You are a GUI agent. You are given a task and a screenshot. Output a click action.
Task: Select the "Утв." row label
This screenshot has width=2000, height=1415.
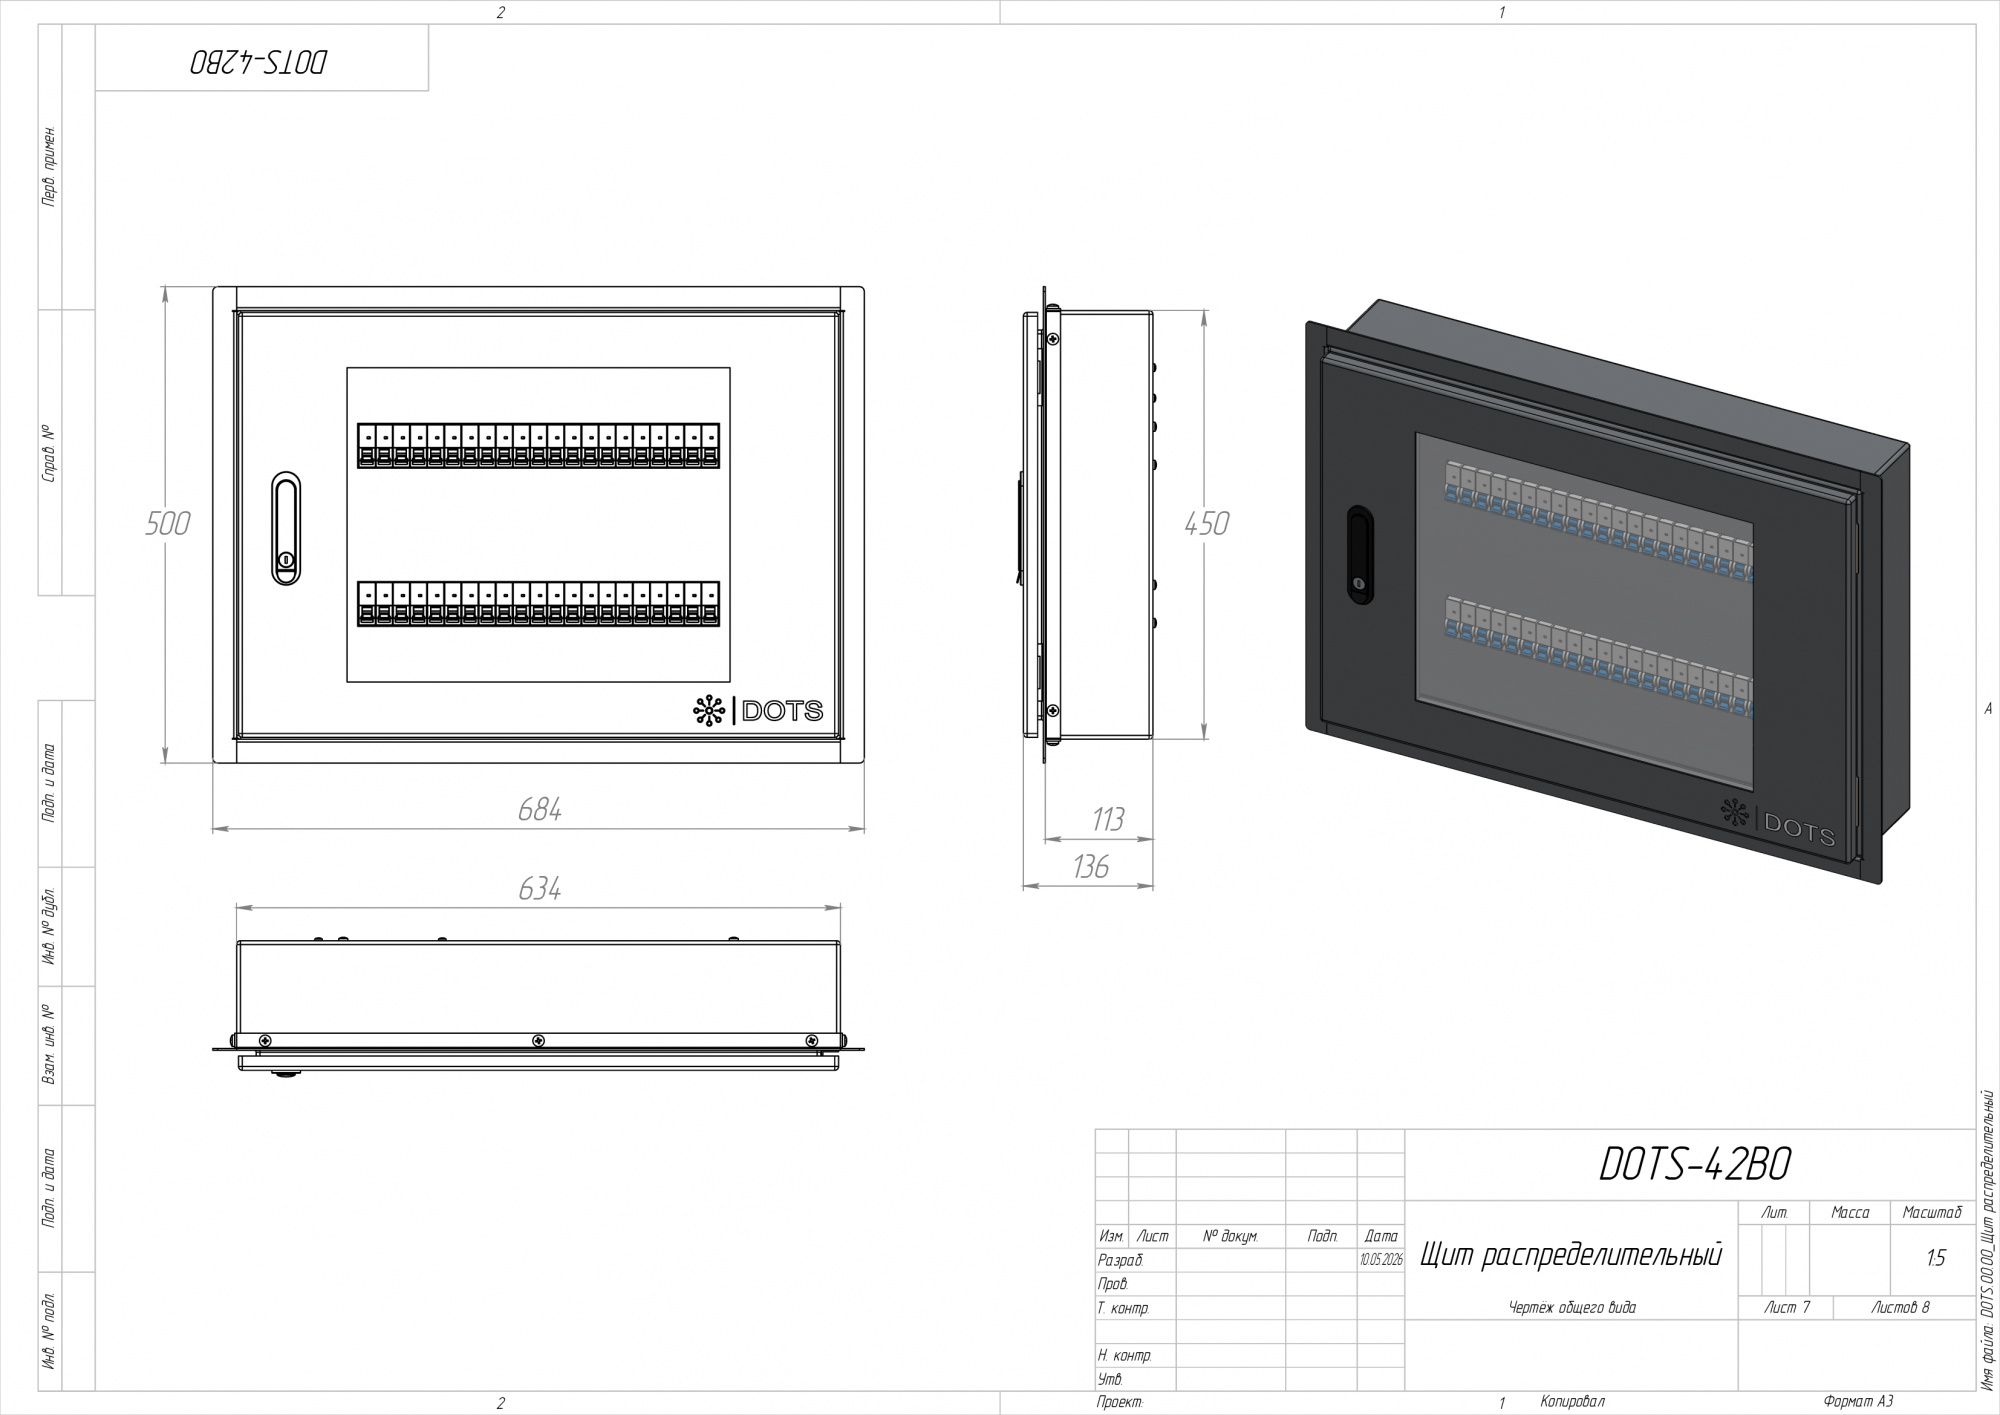click(1110, 1380)
